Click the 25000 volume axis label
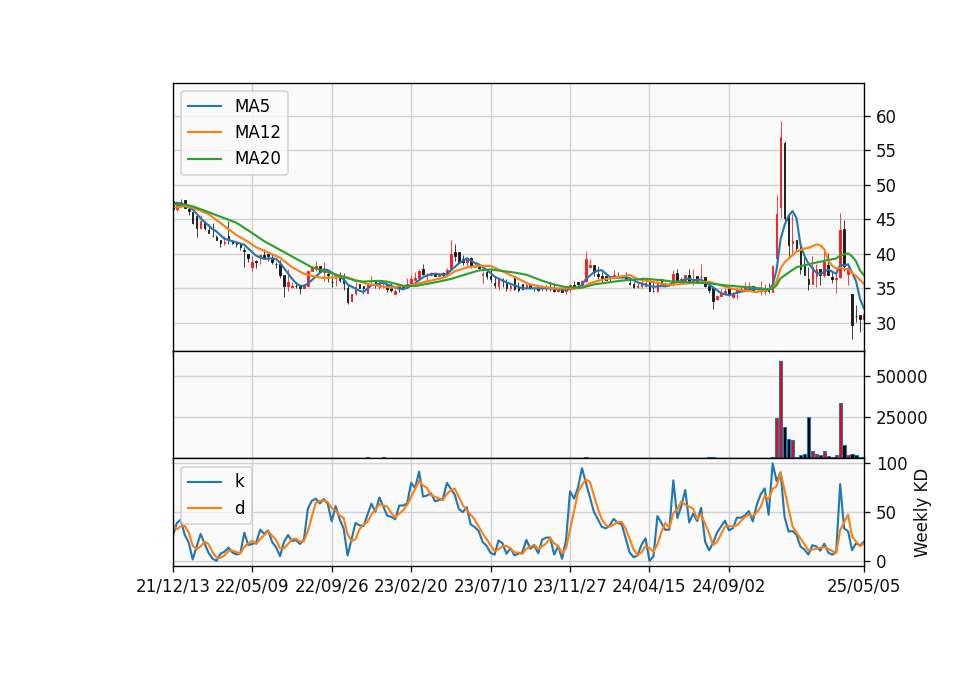The width and height of the screenshot is (960, 690). pos(901,418)
